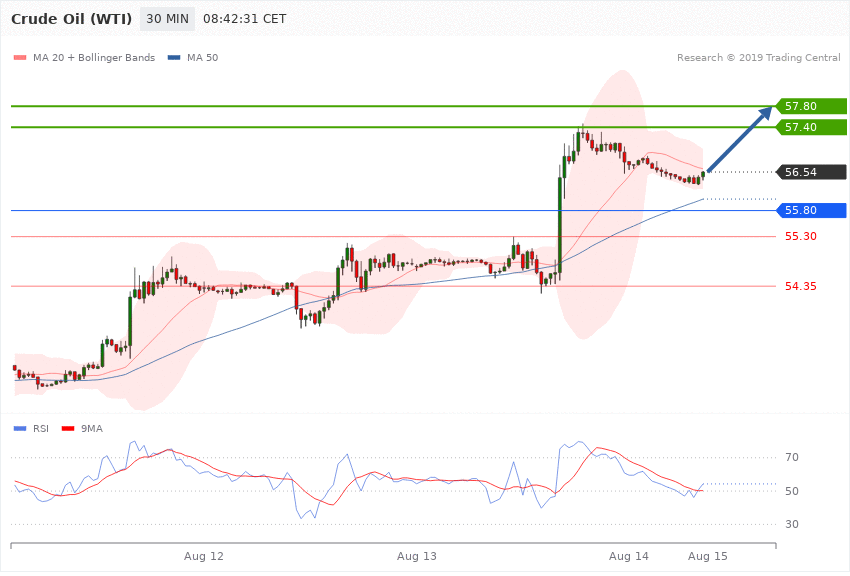
Task: Click the Crude Oil (WTI) title
Action: coord(72,19)
